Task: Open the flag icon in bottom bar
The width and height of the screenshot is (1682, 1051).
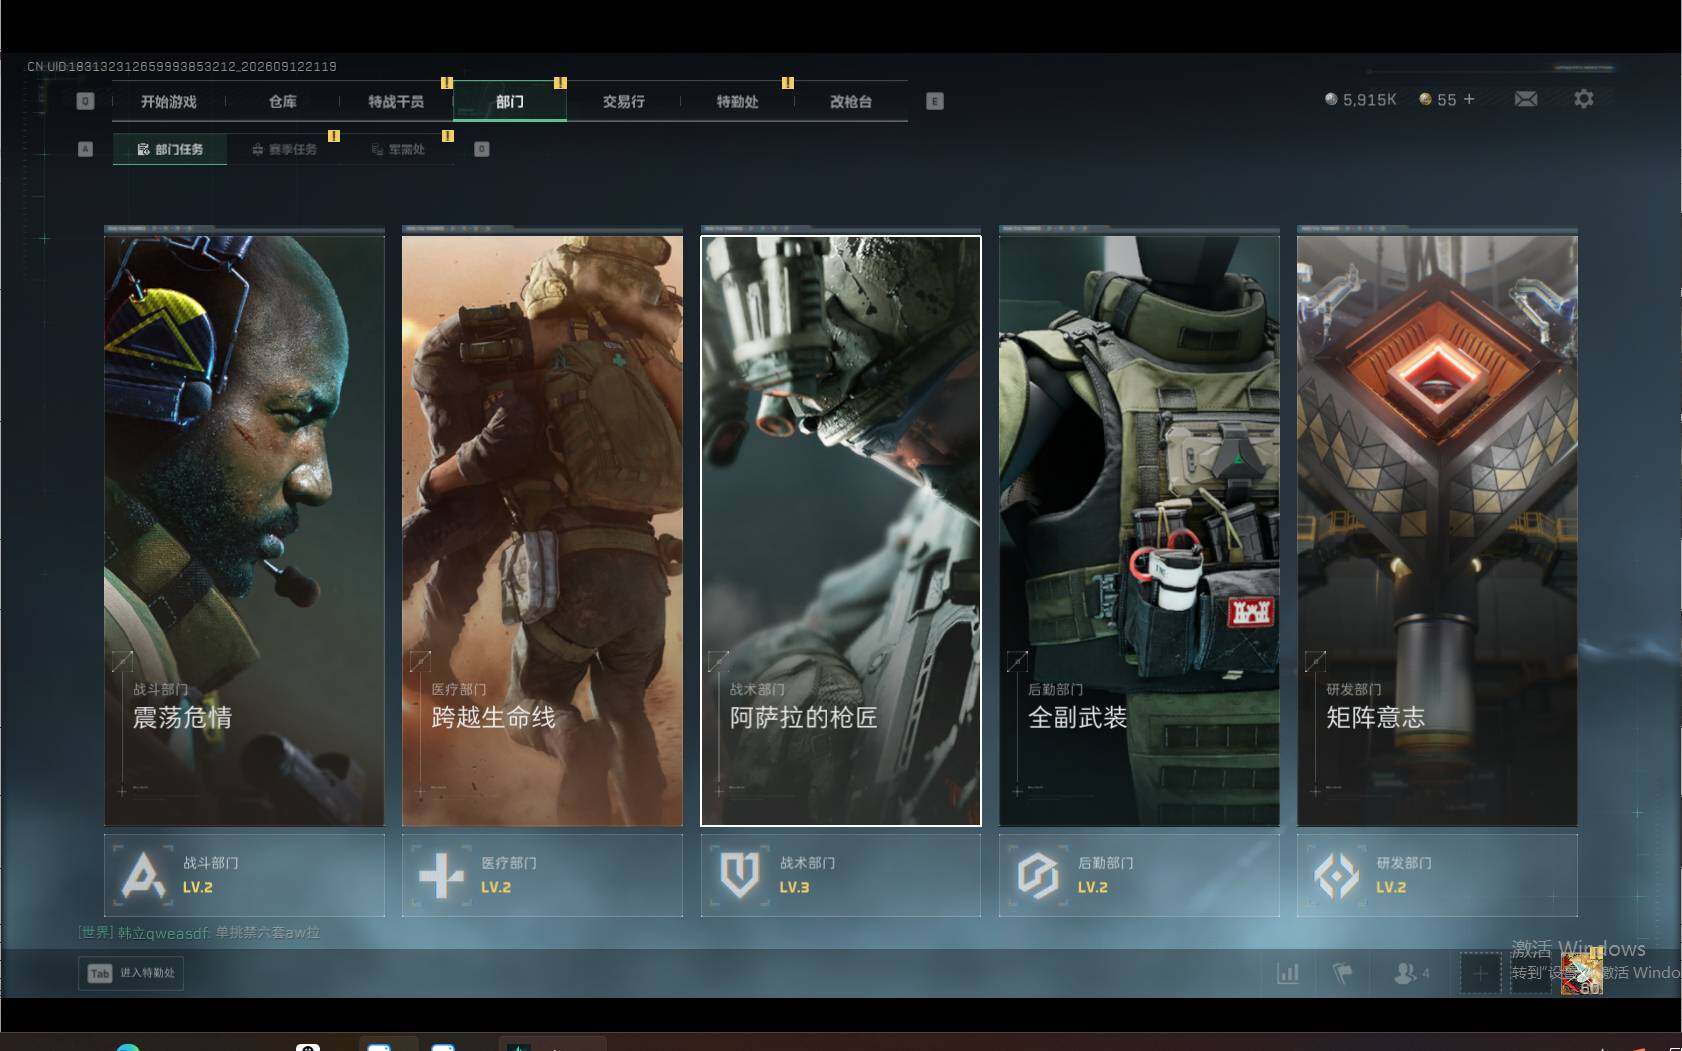Action: [1343, 972]
